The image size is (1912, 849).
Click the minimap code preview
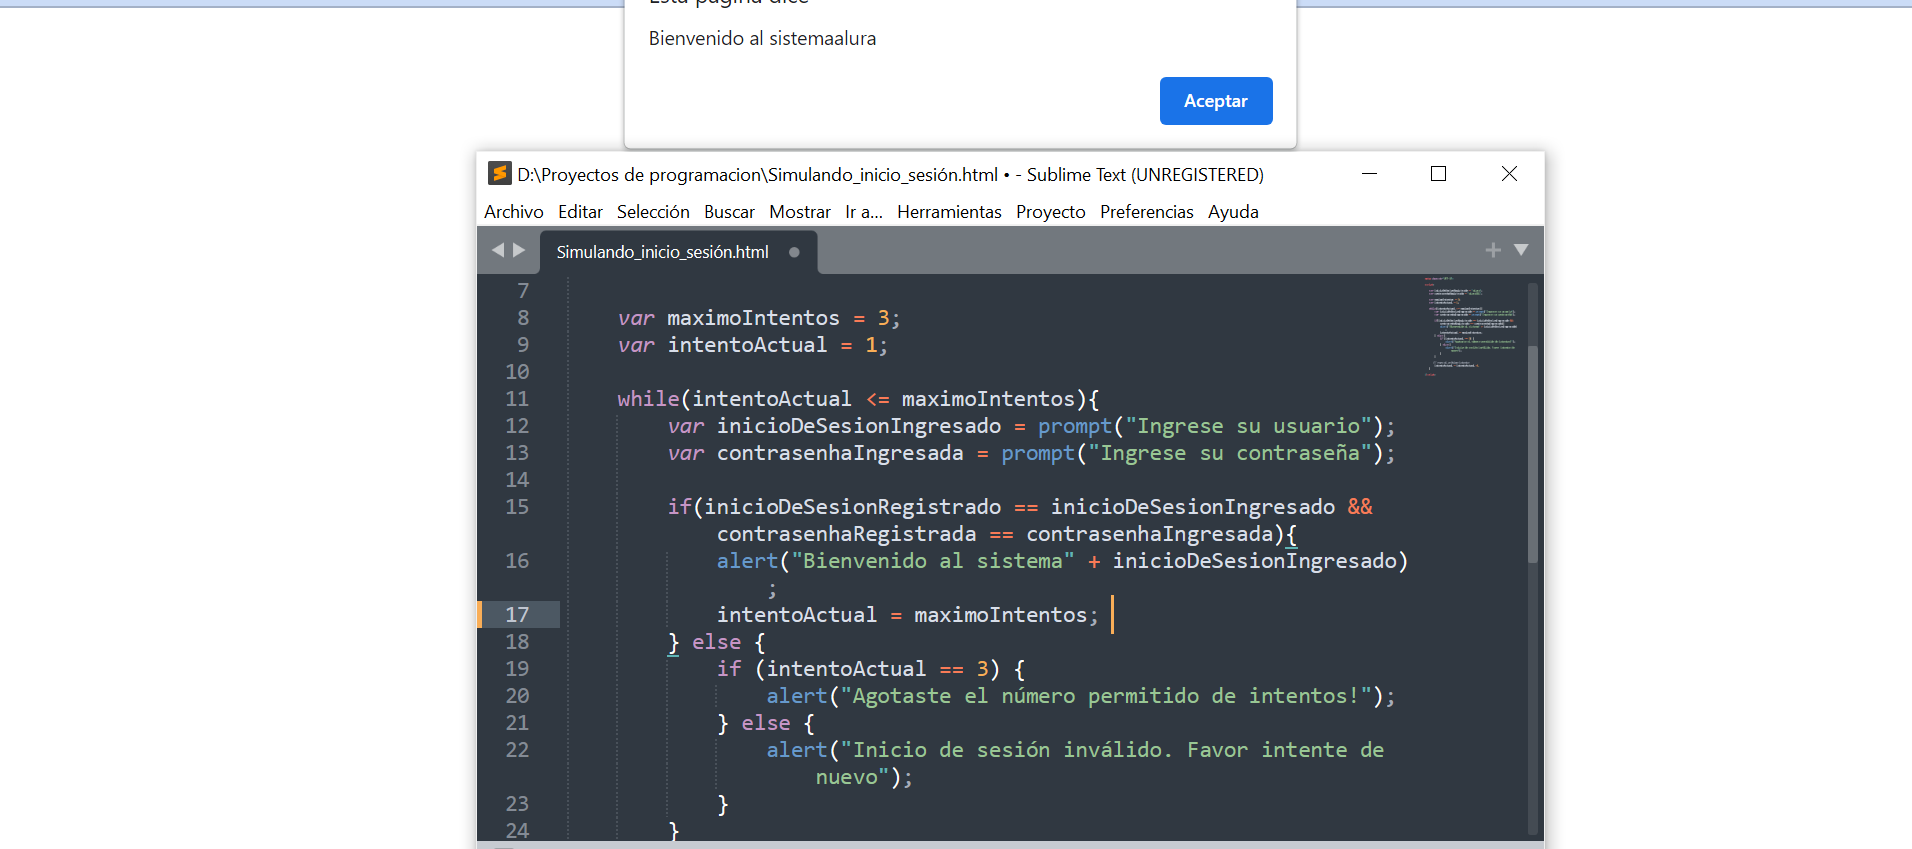click(x=1470, y=325)
